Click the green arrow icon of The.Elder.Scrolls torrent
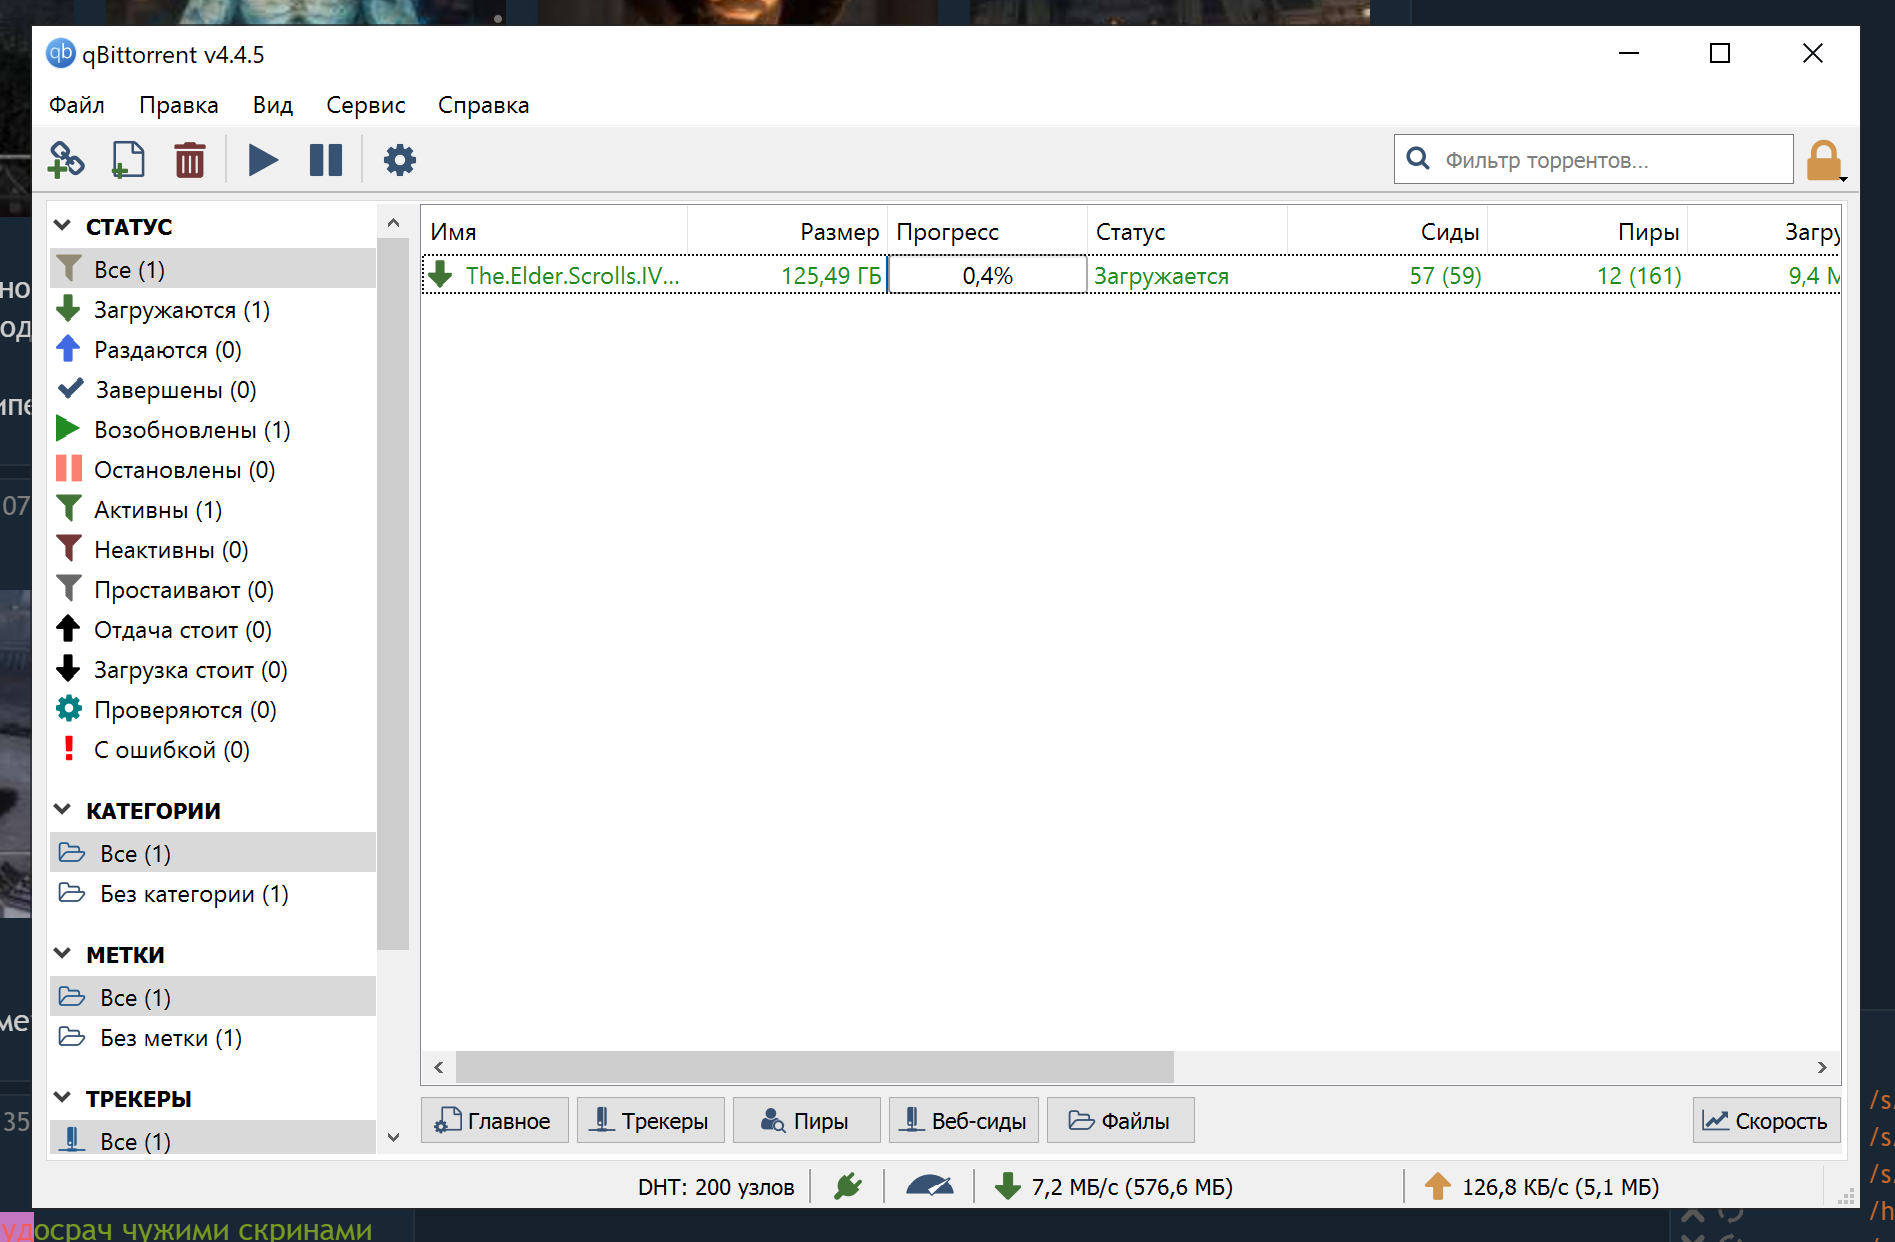This screenshot has height=1242, width=1895. [440, 275]
